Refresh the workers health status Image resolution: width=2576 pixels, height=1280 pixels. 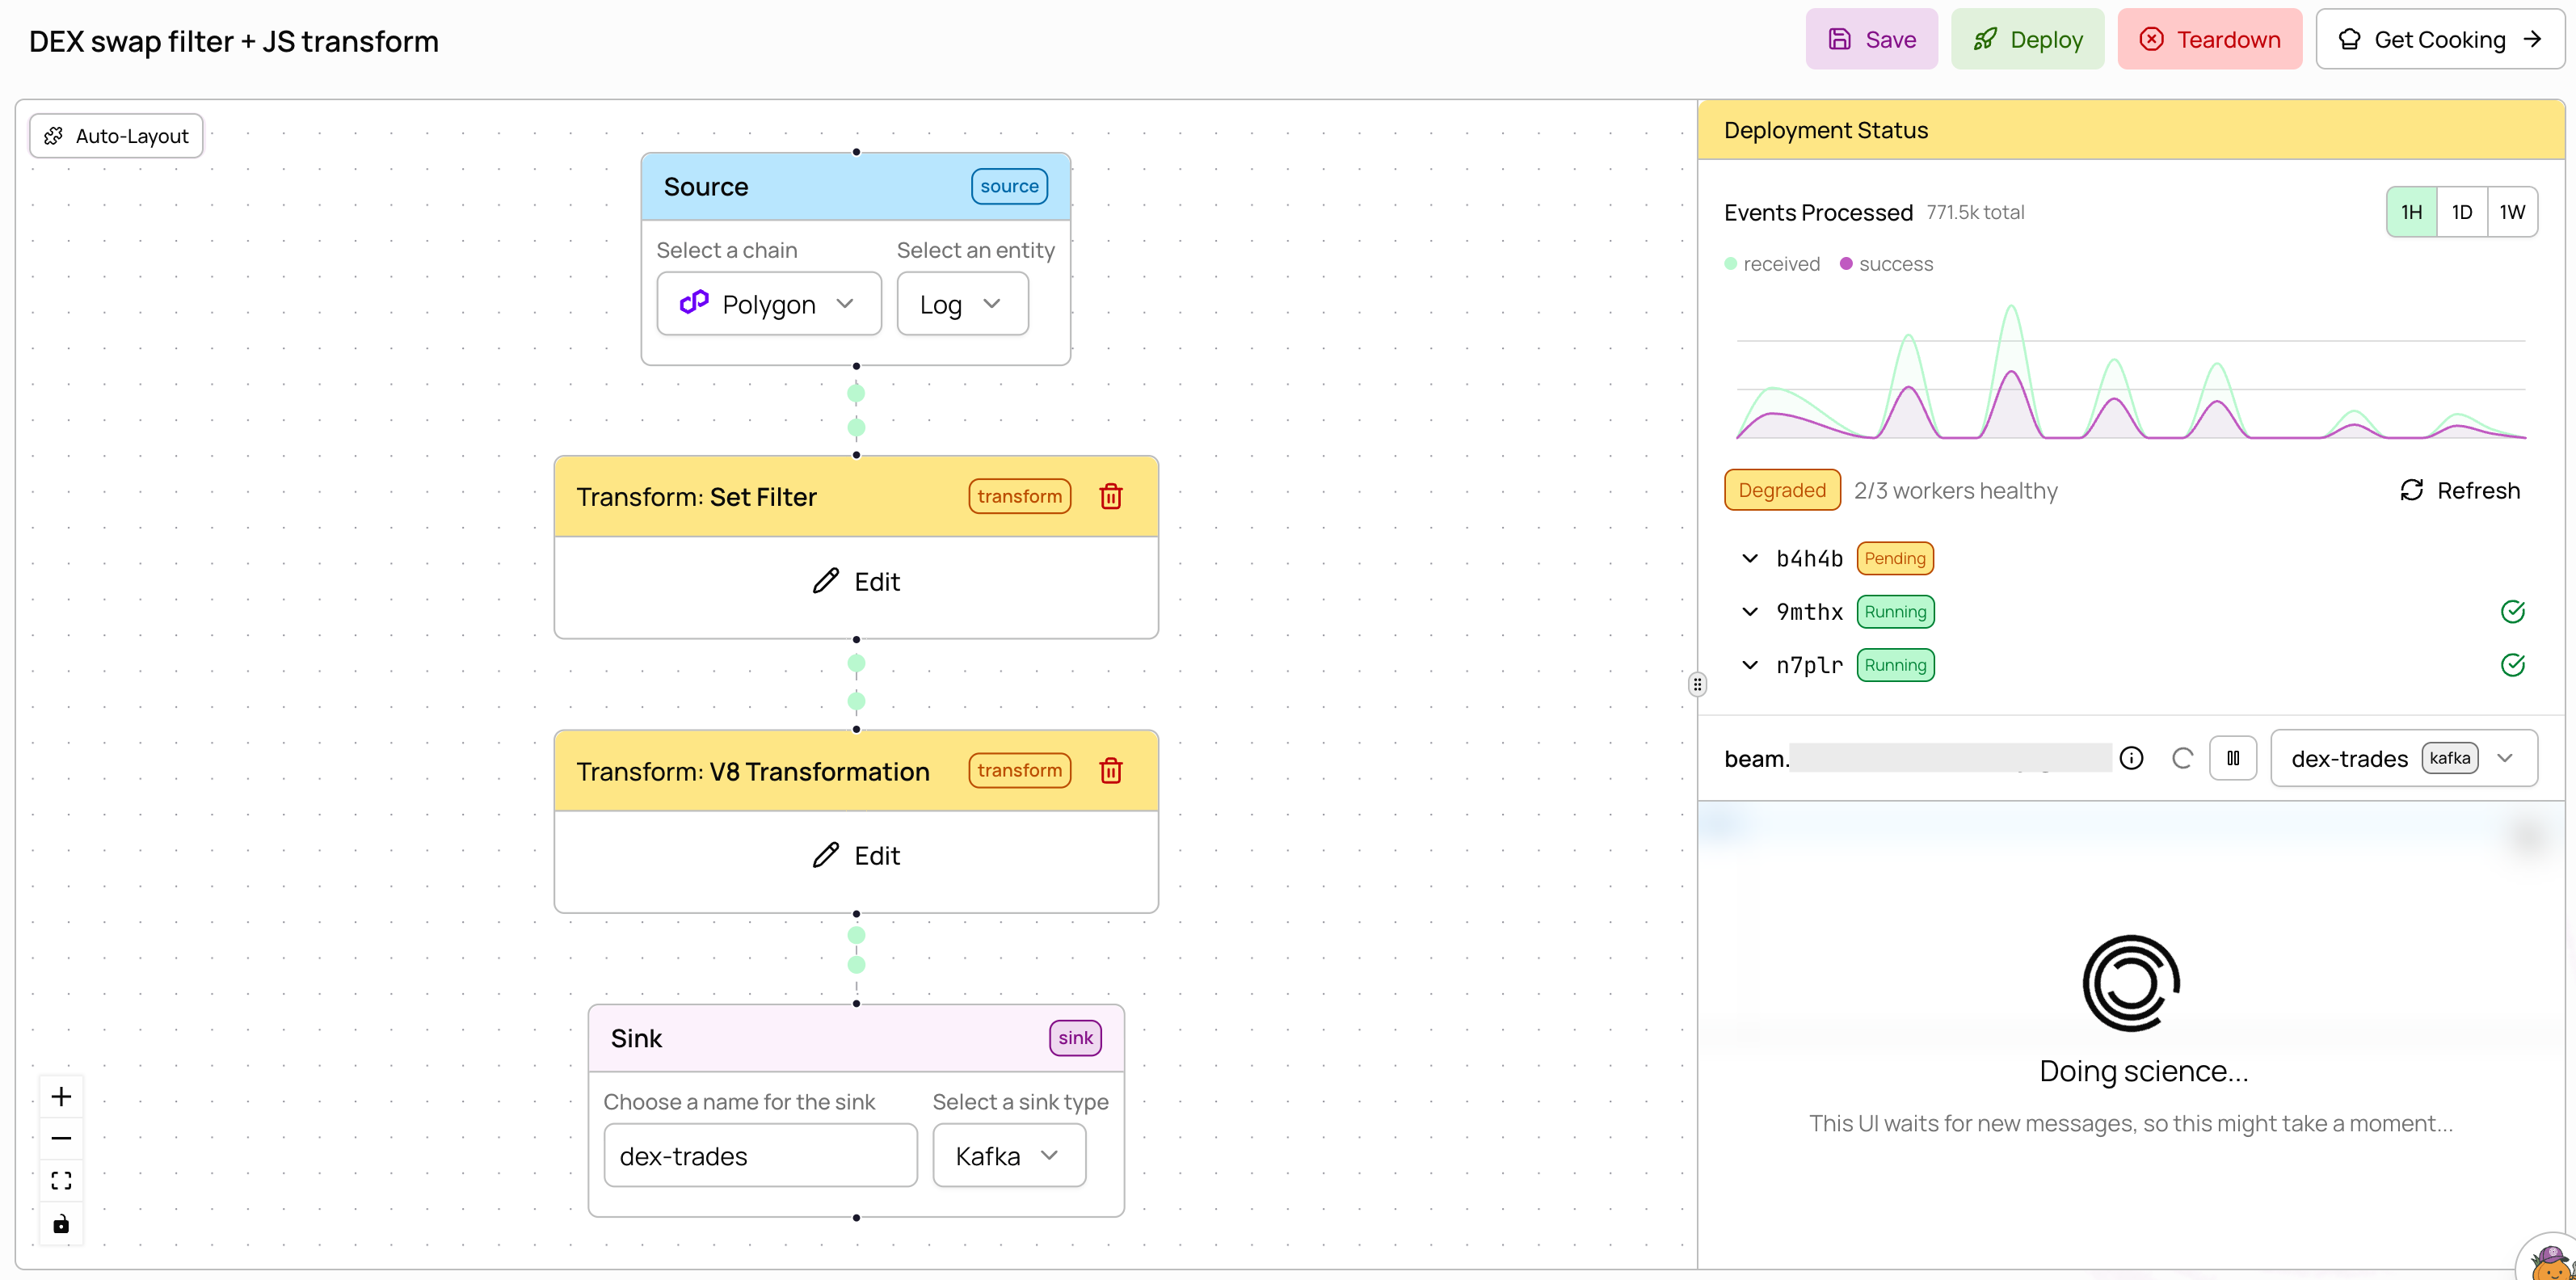coord(2459,490)
